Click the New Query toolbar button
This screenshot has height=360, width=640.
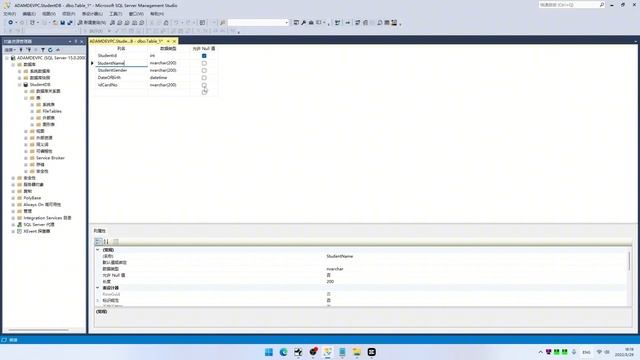click(x=92, y=22)
